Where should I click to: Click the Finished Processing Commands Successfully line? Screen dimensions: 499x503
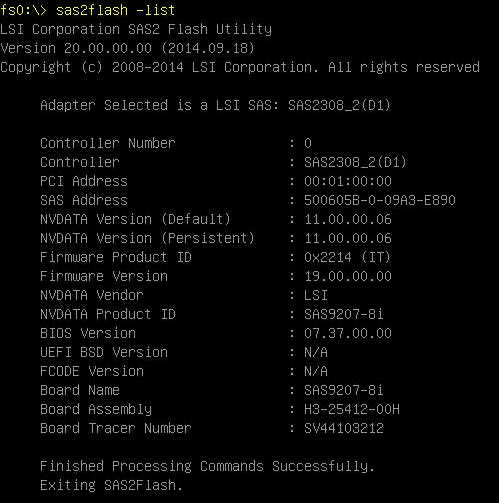[207, 466]
